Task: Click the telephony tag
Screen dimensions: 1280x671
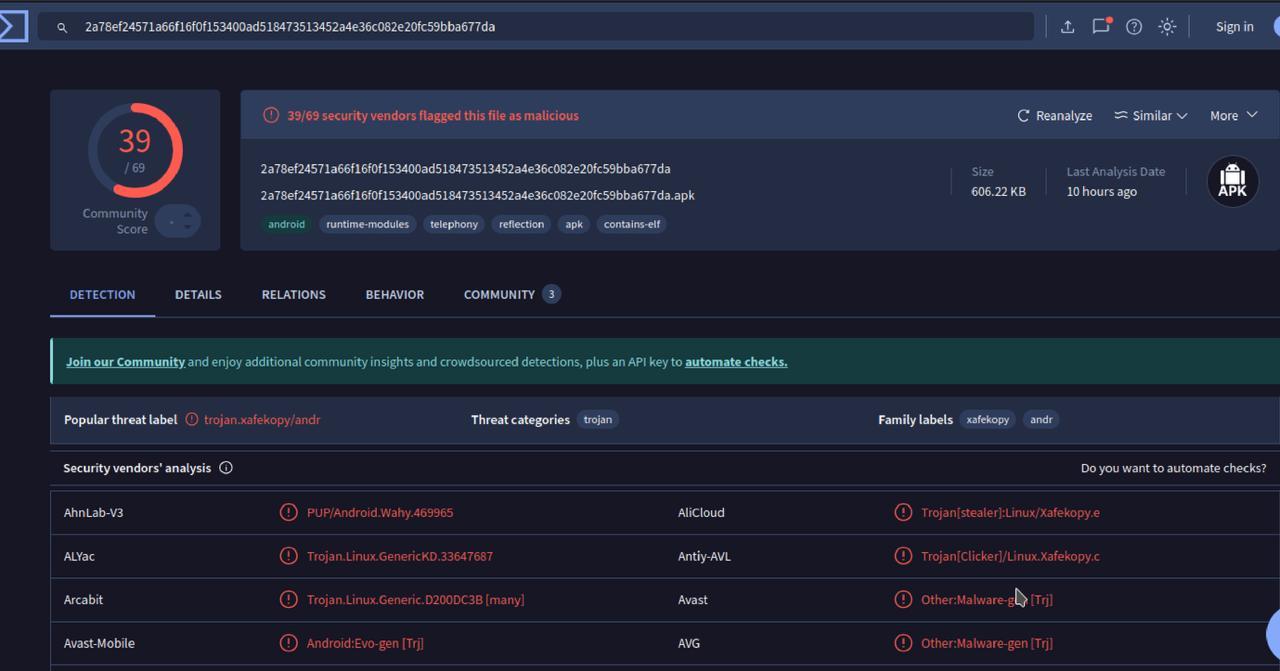Action: (454, 224)
